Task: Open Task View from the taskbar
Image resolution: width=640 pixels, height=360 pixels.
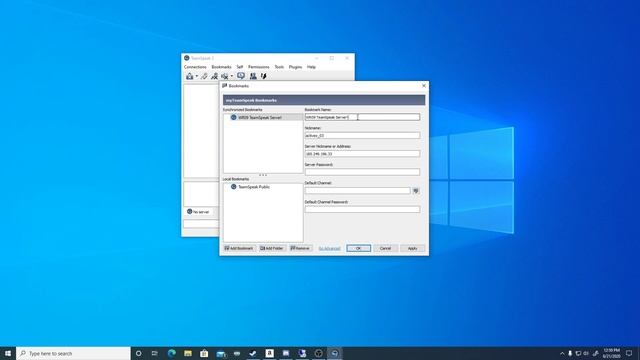Action: pos(155,353)
